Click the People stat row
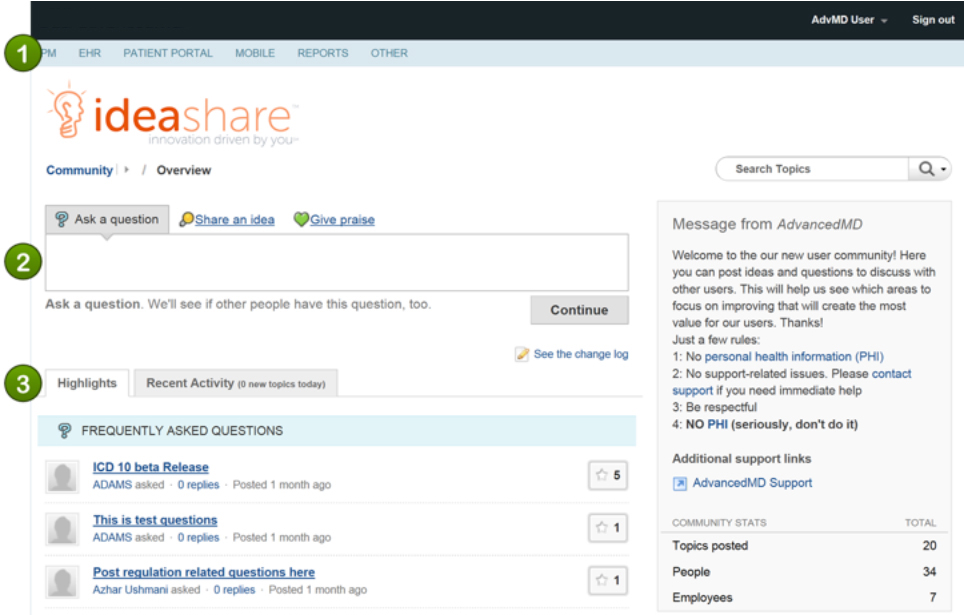964x615 pixels. tap(804, 572)
